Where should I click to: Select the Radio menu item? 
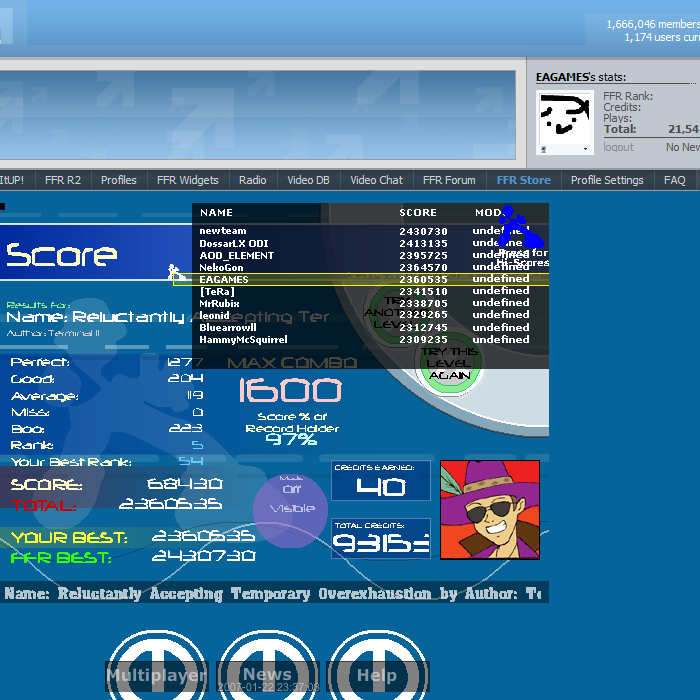click(252, 180)
